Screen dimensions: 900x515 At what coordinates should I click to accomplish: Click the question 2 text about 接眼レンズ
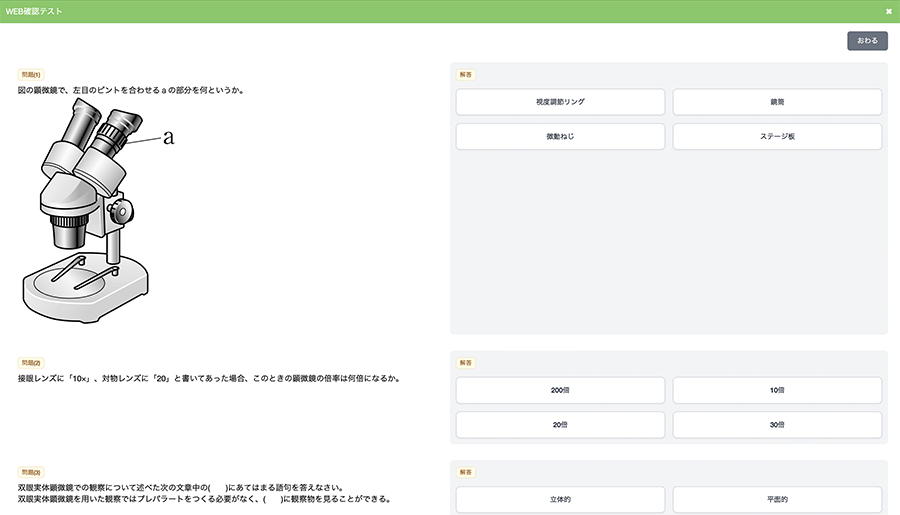click(x=209, y=378)
